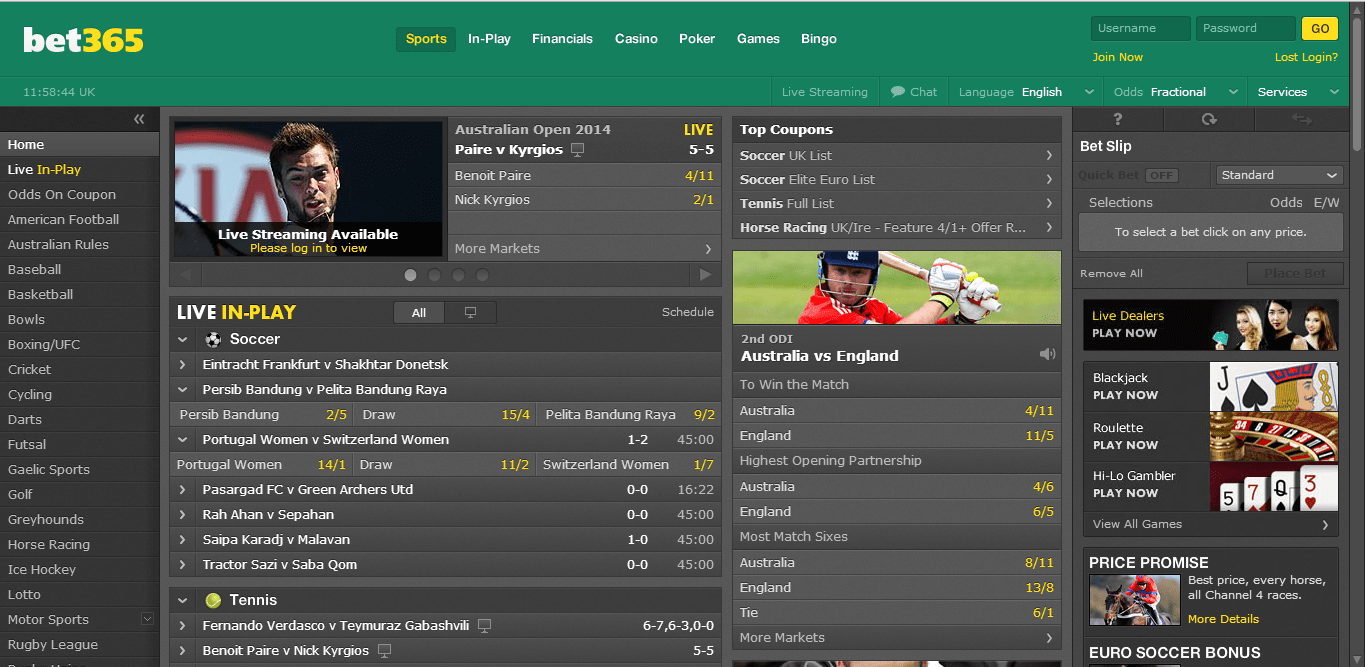Image resolution: width=1365 pixels, height=667 pixels.
Task: Filter Live In-Play by streaming monitor icon
Action: 470,313
